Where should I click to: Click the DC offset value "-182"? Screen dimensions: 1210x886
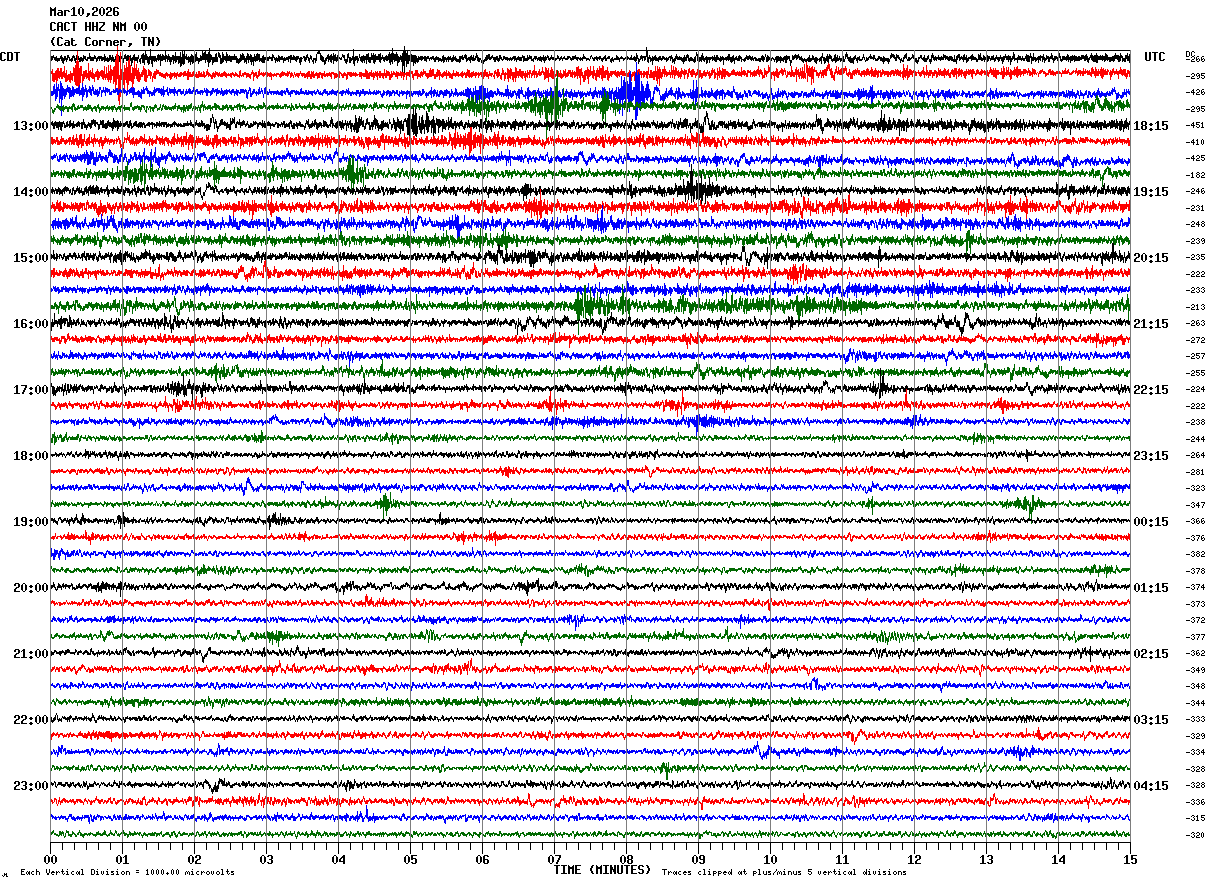[x=1195, y=175]
